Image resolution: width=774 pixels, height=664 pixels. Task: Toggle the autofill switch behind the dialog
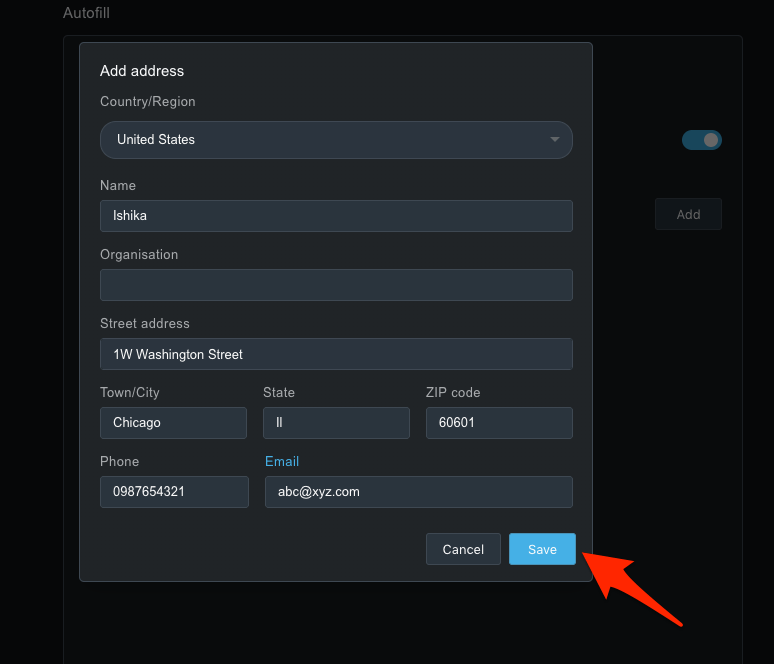702,140
